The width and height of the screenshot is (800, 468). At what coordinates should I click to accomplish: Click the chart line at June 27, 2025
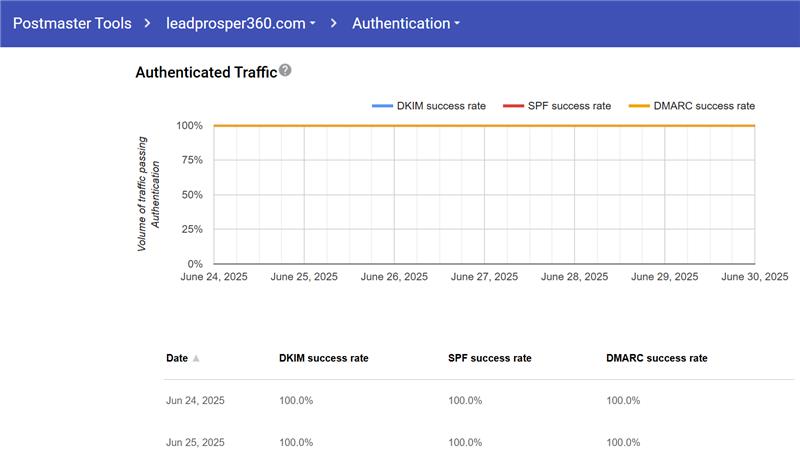(485, 126)
